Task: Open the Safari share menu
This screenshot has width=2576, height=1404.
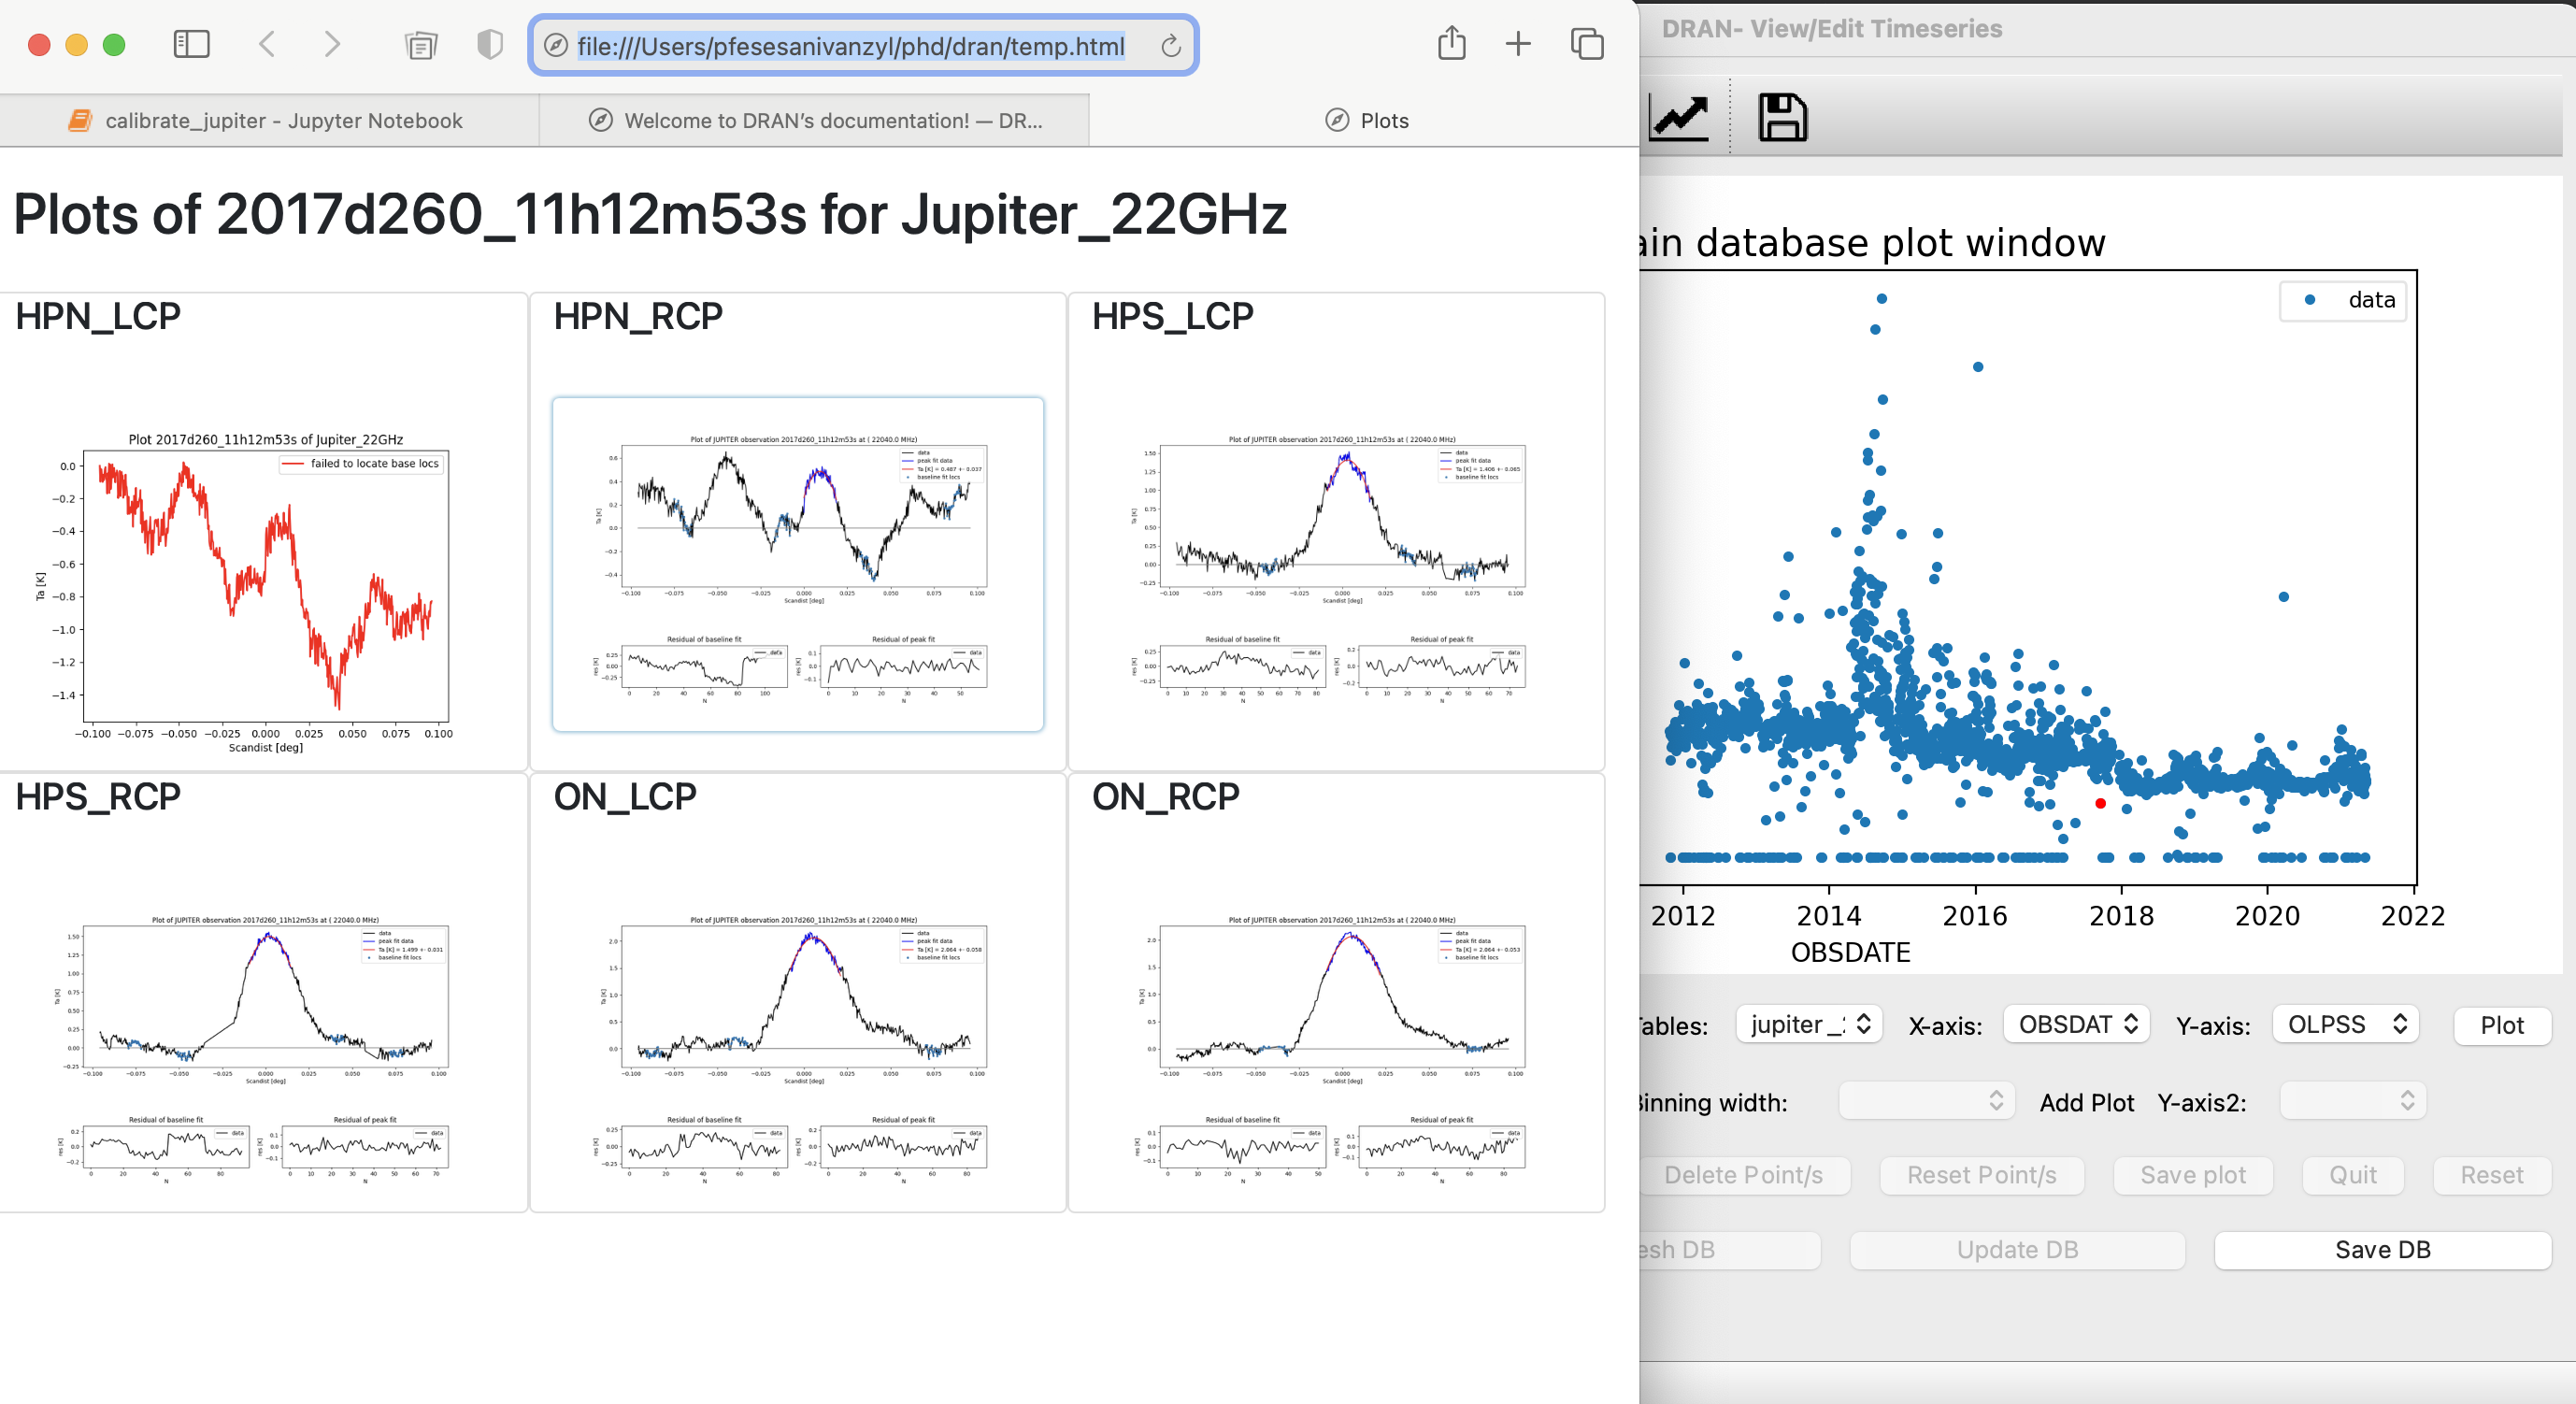Action: pos(1451,43)
